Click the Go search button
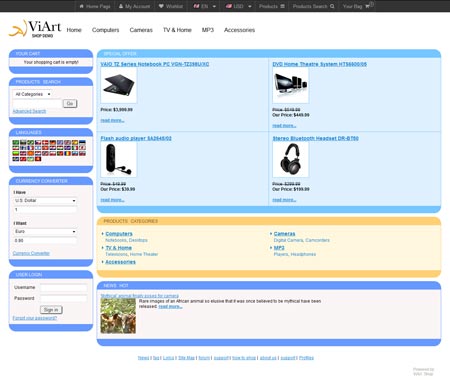Screen dimensions: 450x380 (x=70, y=104)
